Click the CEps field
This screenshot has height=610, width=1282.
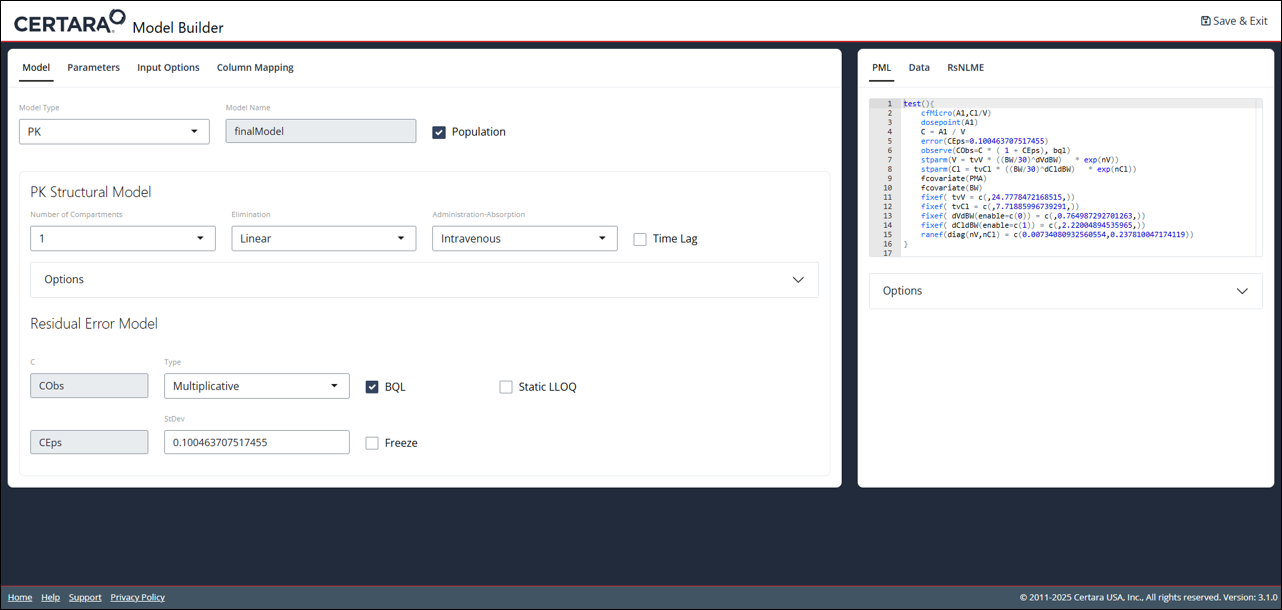[90, 442]
